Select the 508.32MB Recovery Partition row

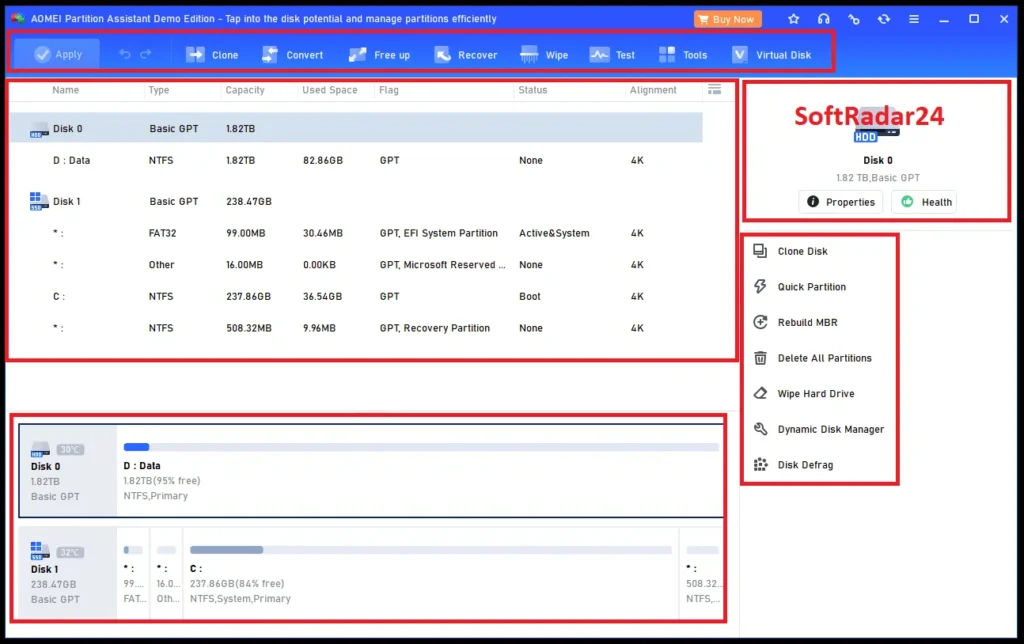click(x=356, y=328)
